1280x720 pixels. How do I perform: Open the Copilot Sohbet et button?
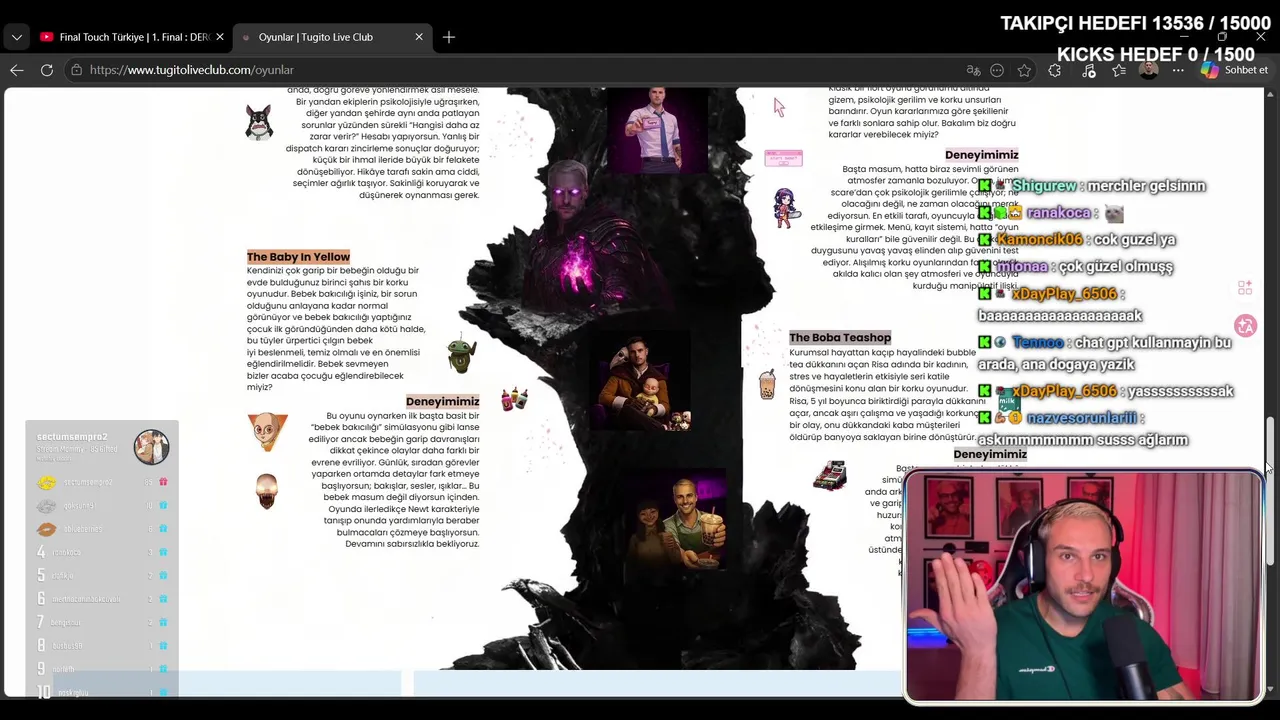pyautogui.click(x=1235, y=70)
